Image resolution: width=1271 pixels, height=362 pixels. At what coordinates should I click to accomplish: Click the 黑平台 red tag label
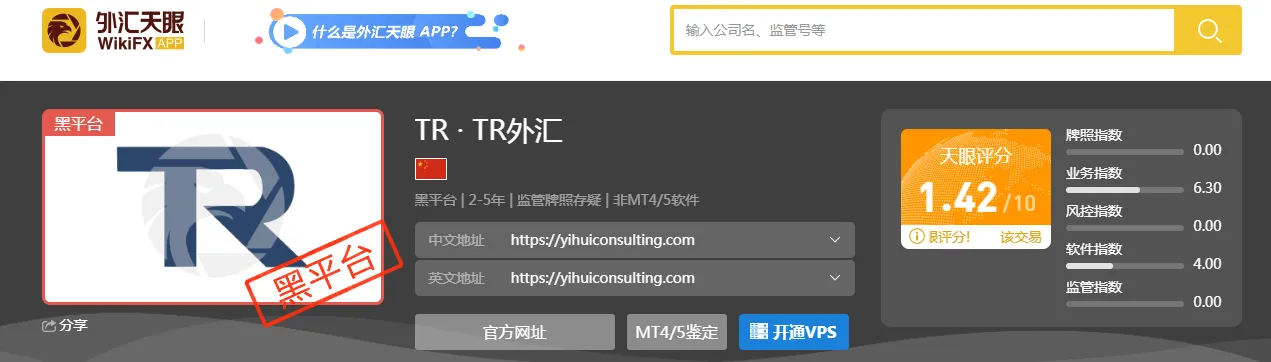(79, 124)
